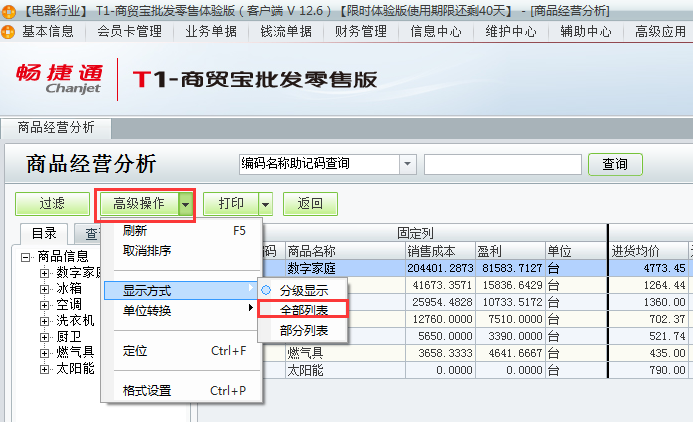Choose 格式设置 from the menu
The image size is (693, 422).
coord(182,391)
